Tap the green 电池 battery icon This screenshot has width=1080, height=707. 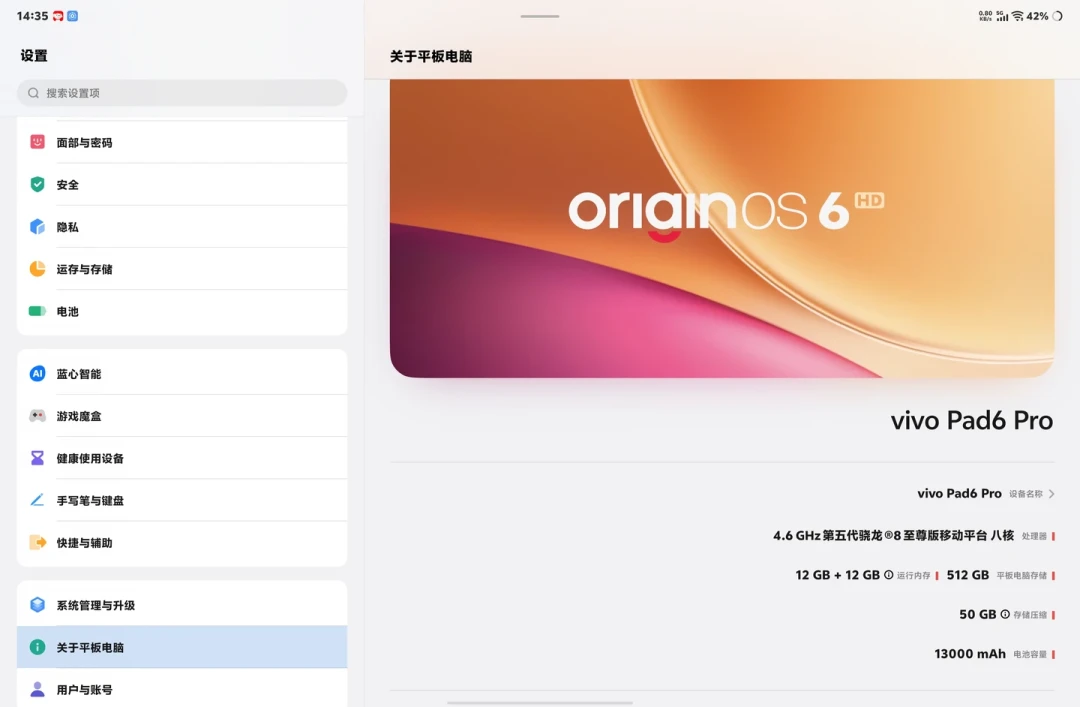(37, 311)
